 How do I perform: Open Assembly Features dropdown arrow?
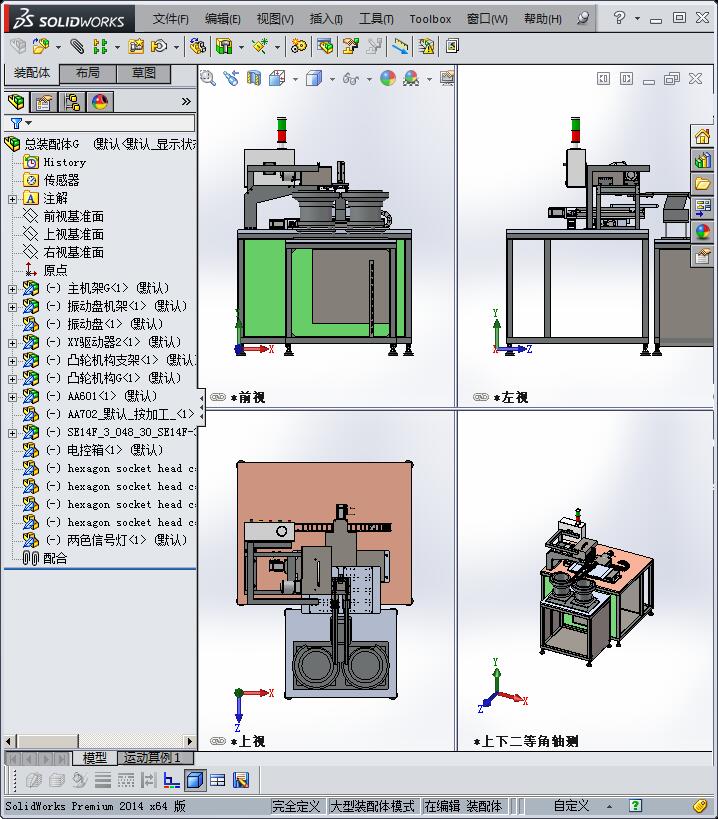[241, 48]
